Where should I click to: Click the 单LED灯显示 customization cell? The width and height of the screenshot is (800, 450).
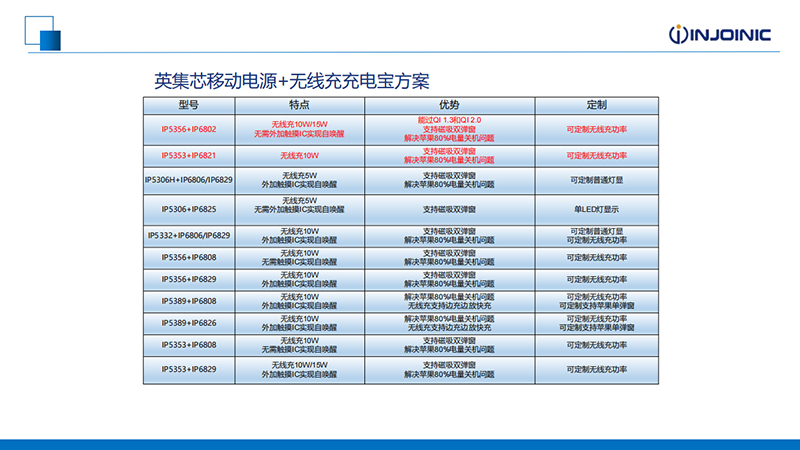[596, 209]
